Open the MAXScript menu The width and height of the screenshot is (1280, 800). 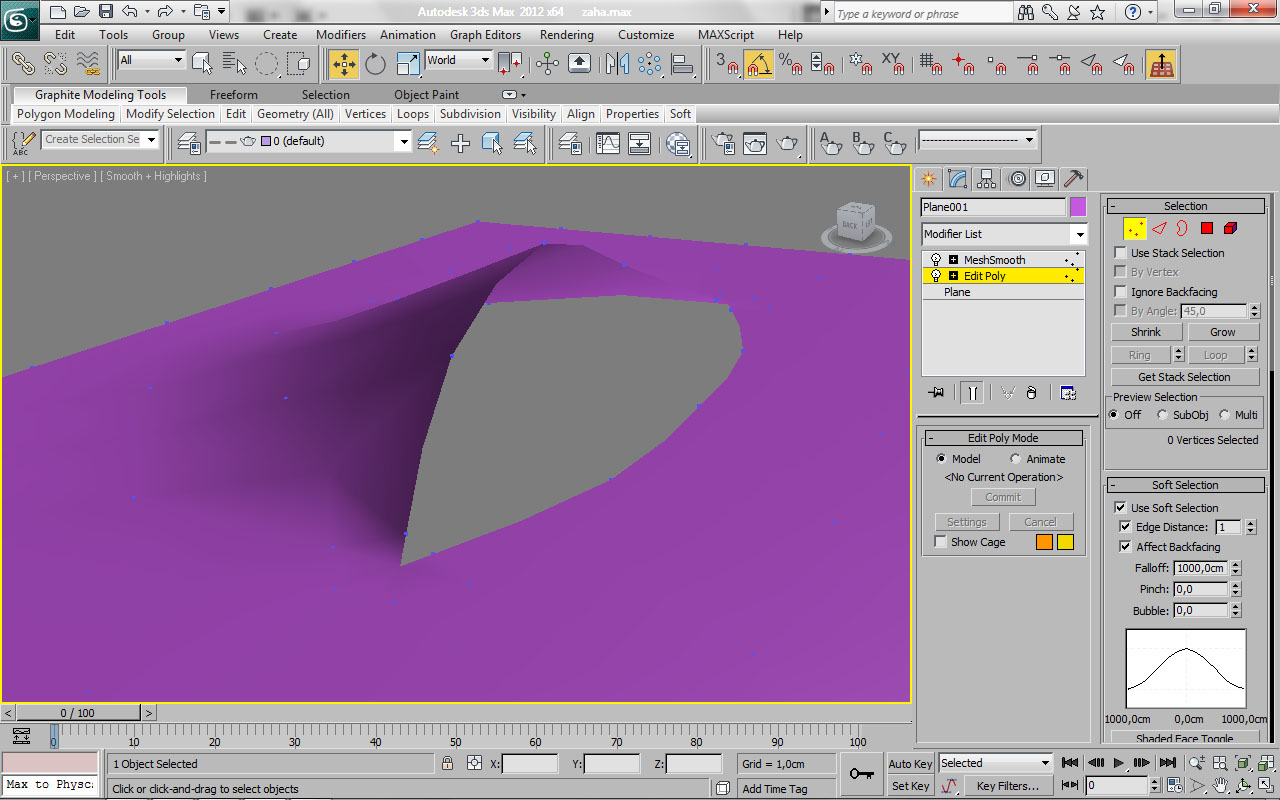point(726,35)
